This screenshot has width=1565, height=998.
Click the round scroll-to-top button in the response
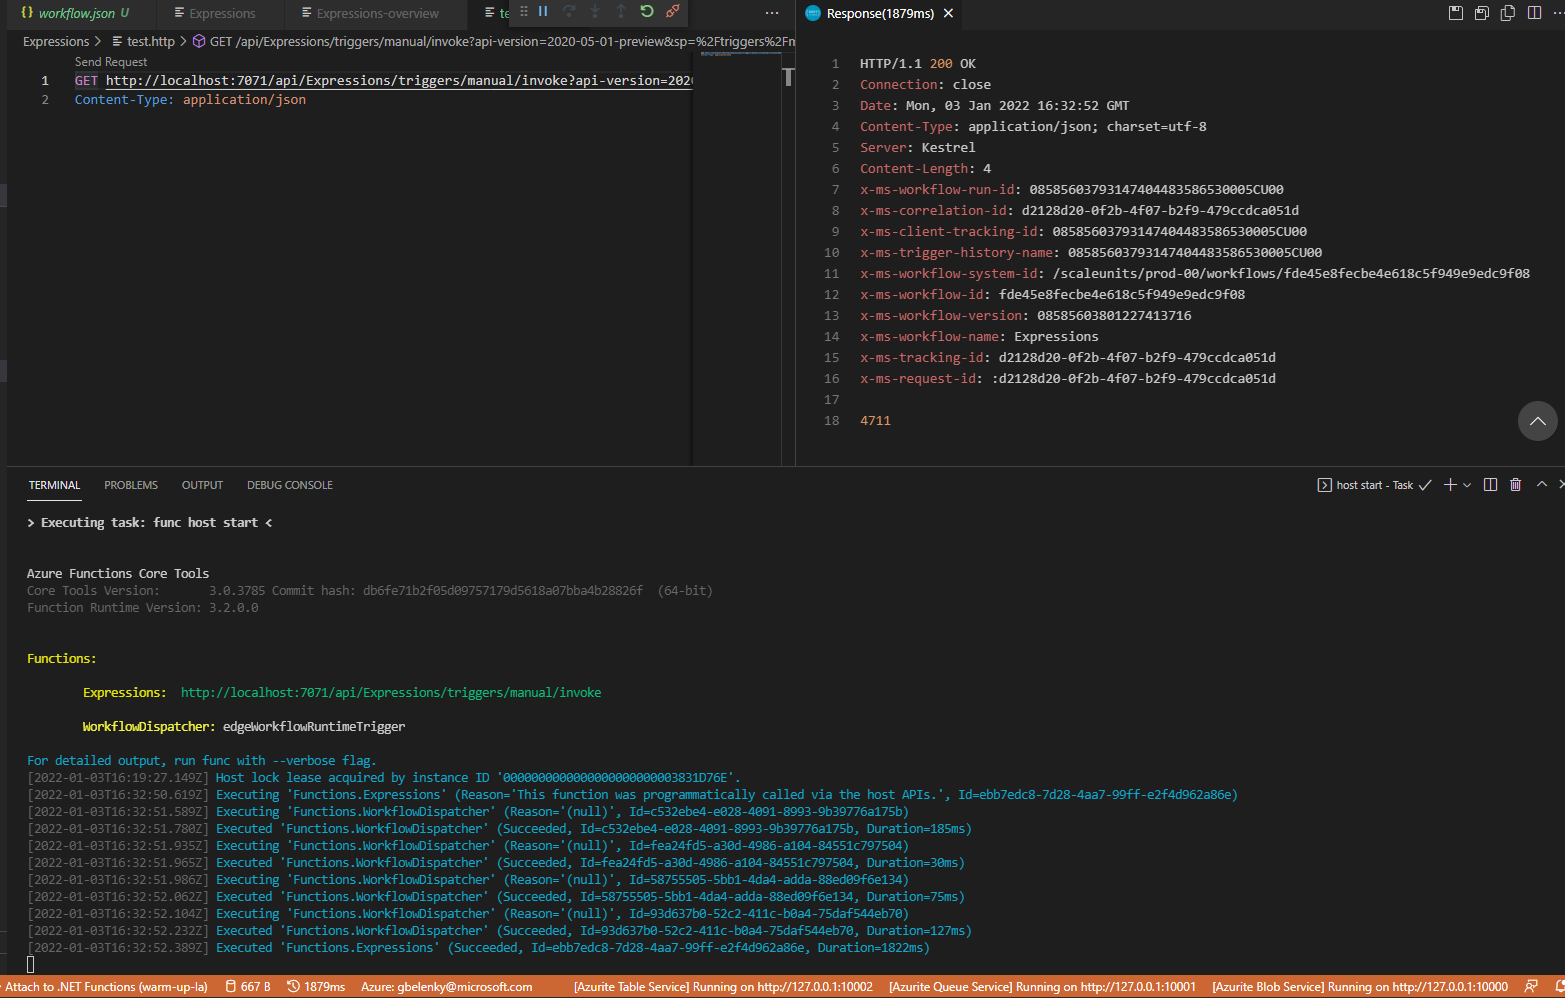tap(1538, 421)
